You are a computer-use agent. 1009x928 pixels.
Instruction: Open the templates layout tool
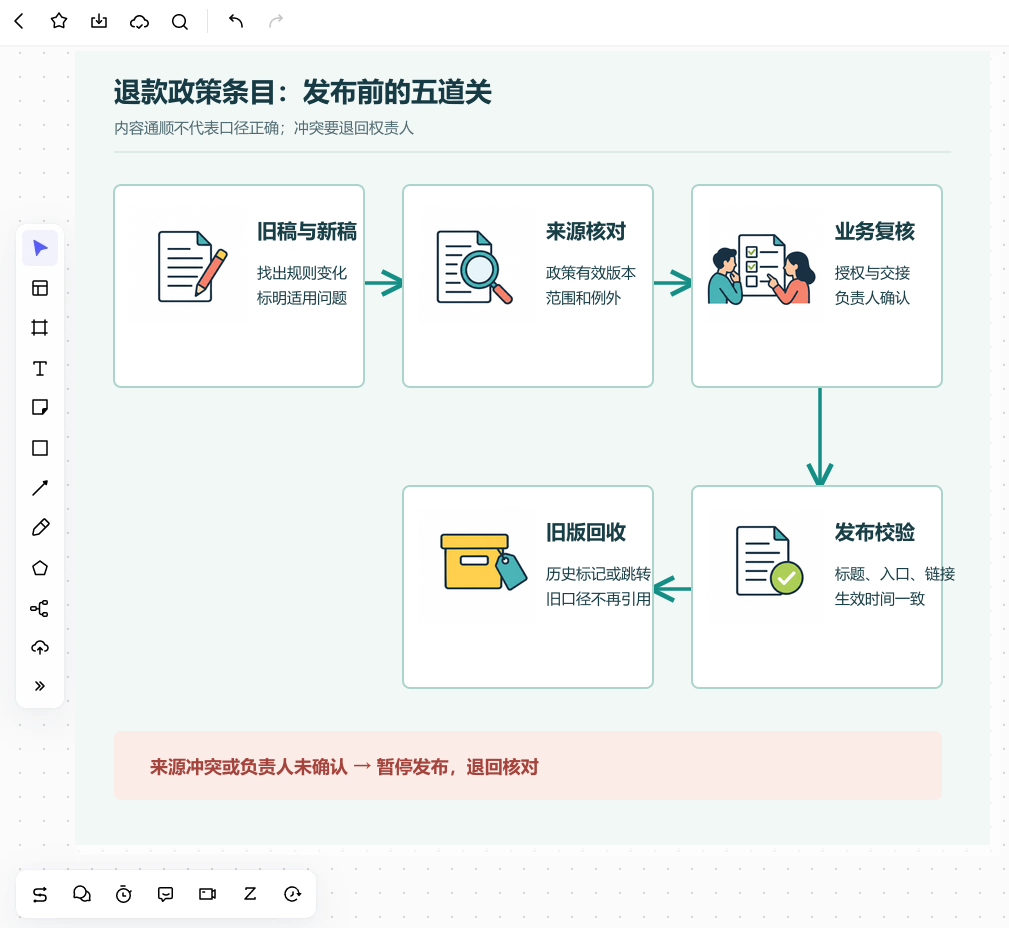click(x=40, y=288)
